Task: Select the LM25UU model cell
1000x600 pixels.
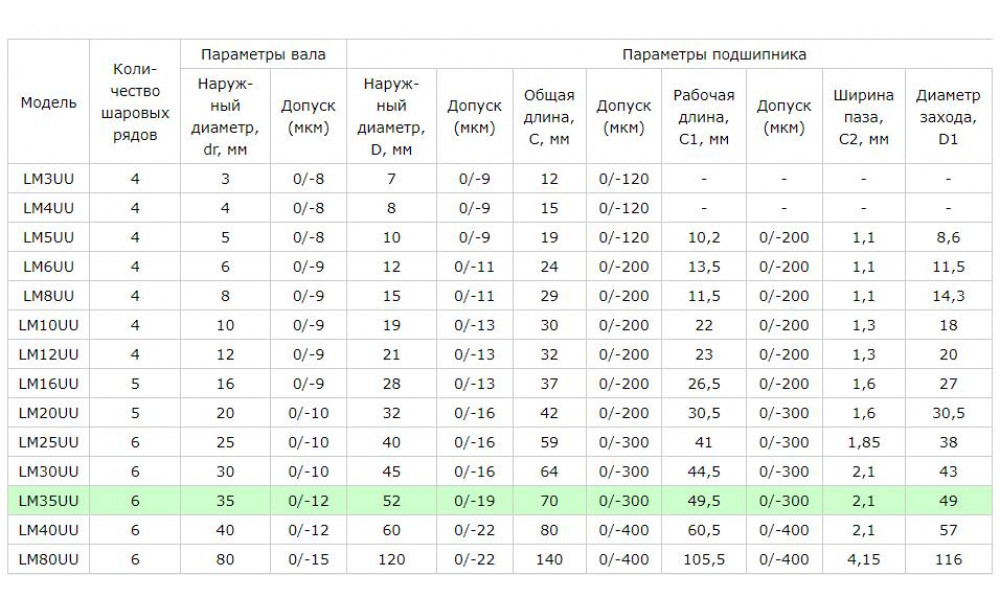Action: (x=48, y=442)
